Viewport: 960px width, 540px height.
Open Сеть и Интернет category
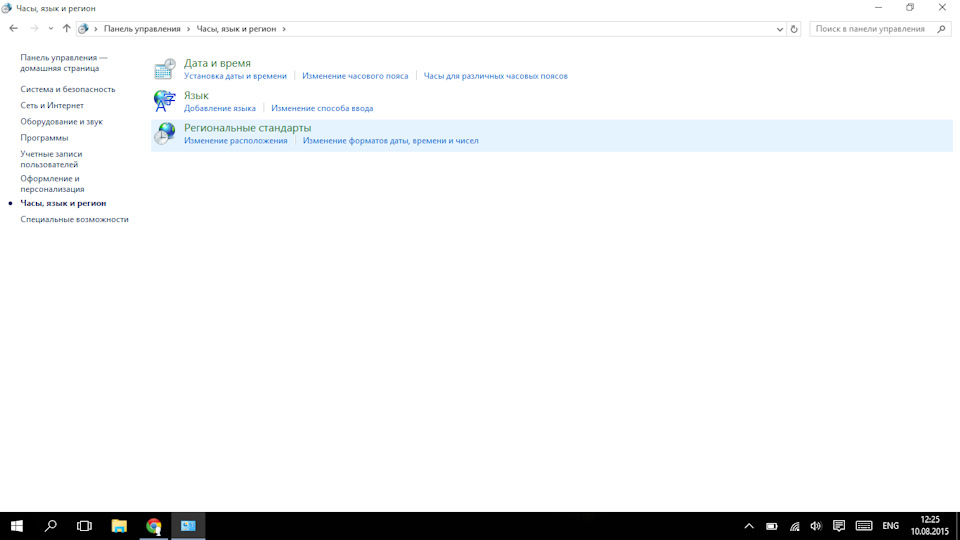52,105
